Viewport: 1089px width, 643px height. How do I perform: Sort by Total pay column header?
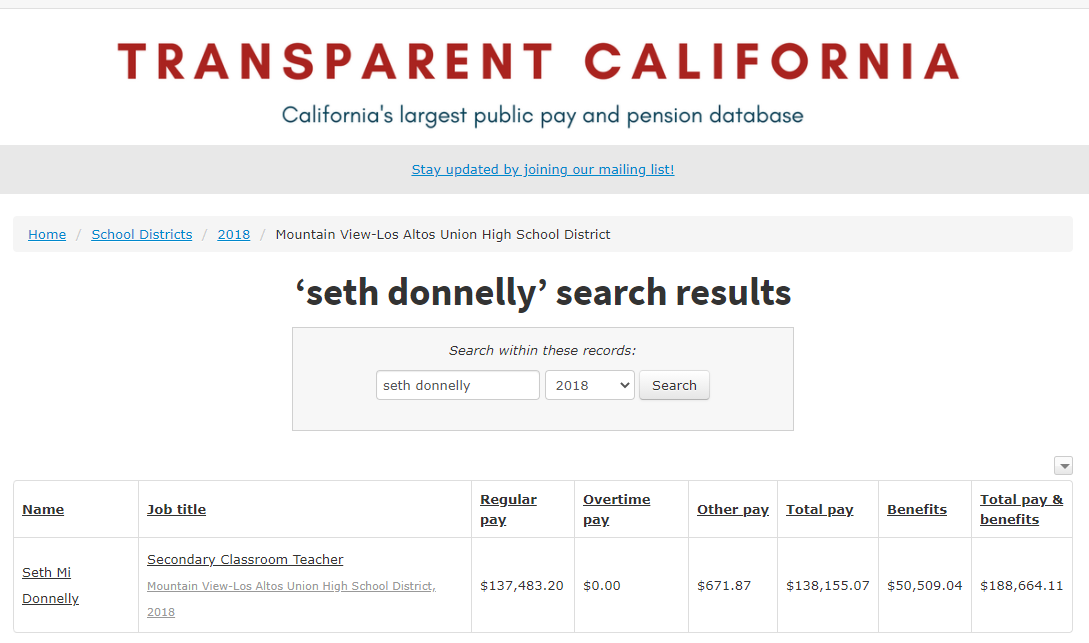tap(819, 510)
